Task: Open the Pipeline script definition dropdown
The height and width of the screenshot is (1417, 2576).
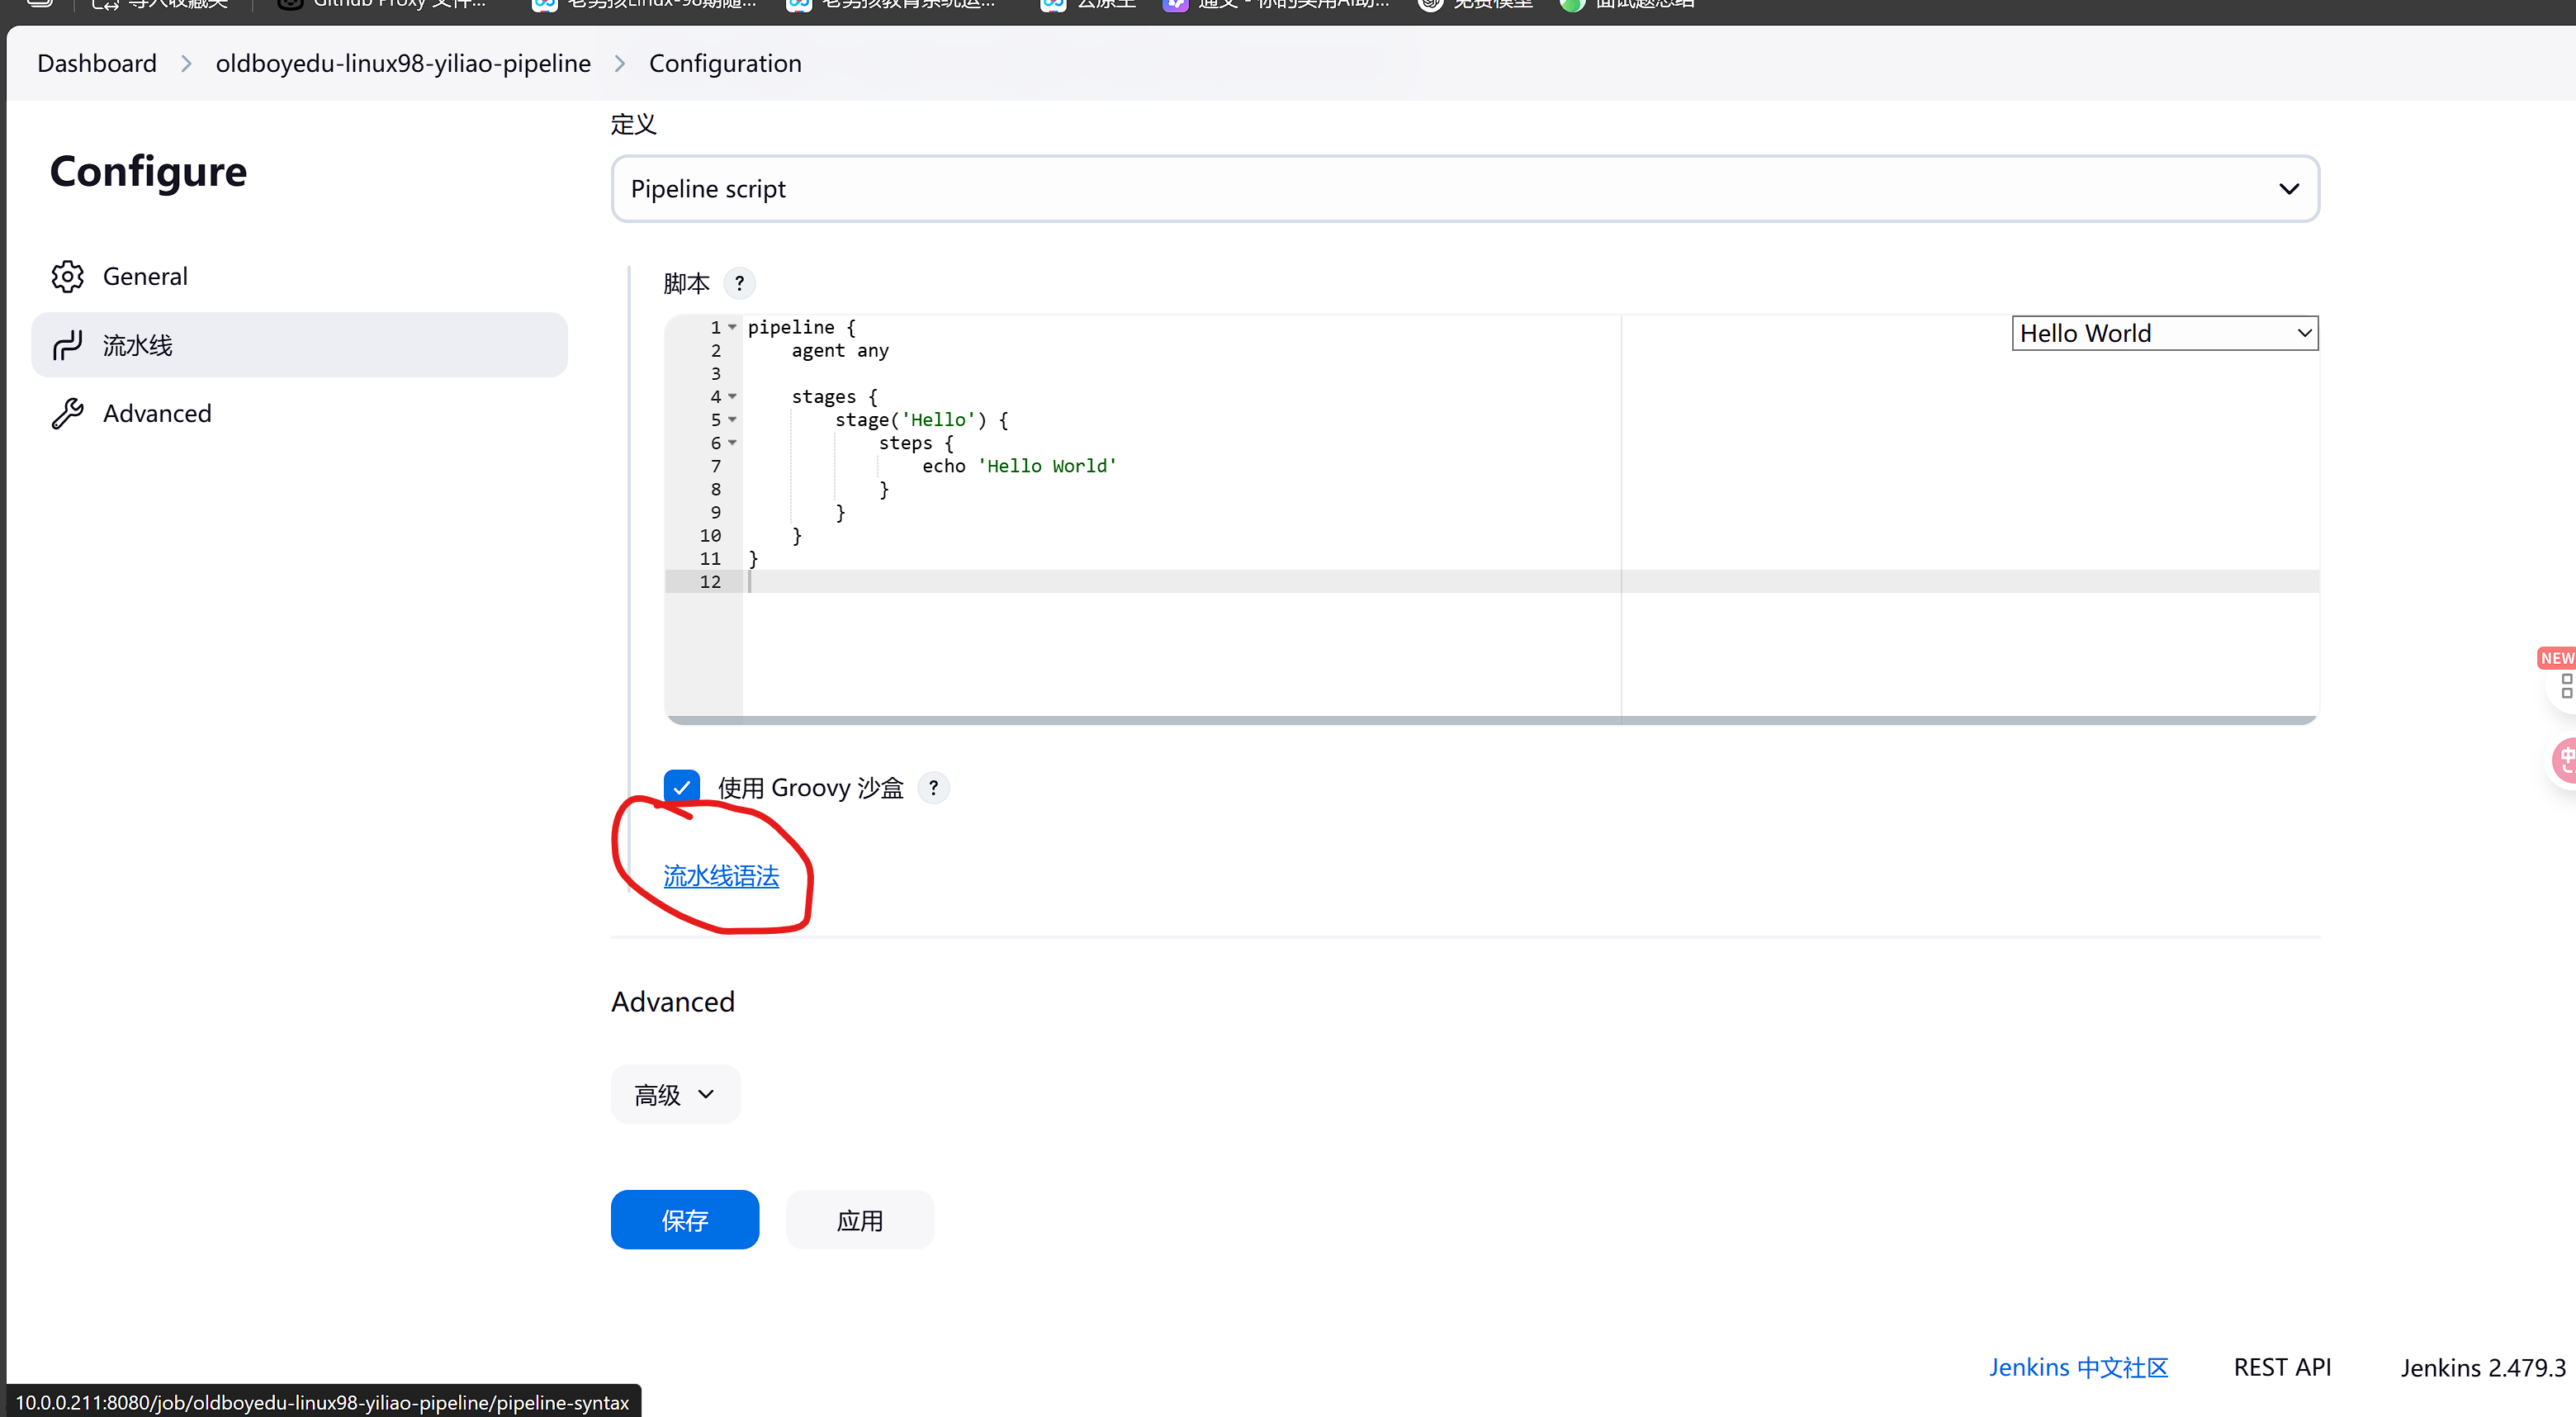Action: pos(1464,189)
